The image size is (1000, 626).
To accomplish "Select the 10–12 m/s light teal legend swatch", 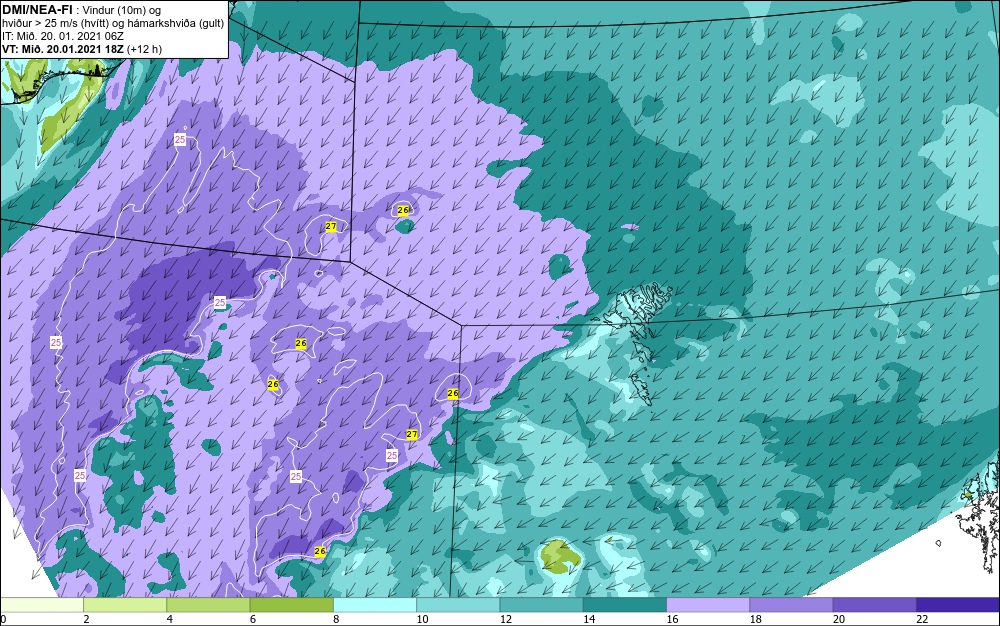I will (458, 604).
